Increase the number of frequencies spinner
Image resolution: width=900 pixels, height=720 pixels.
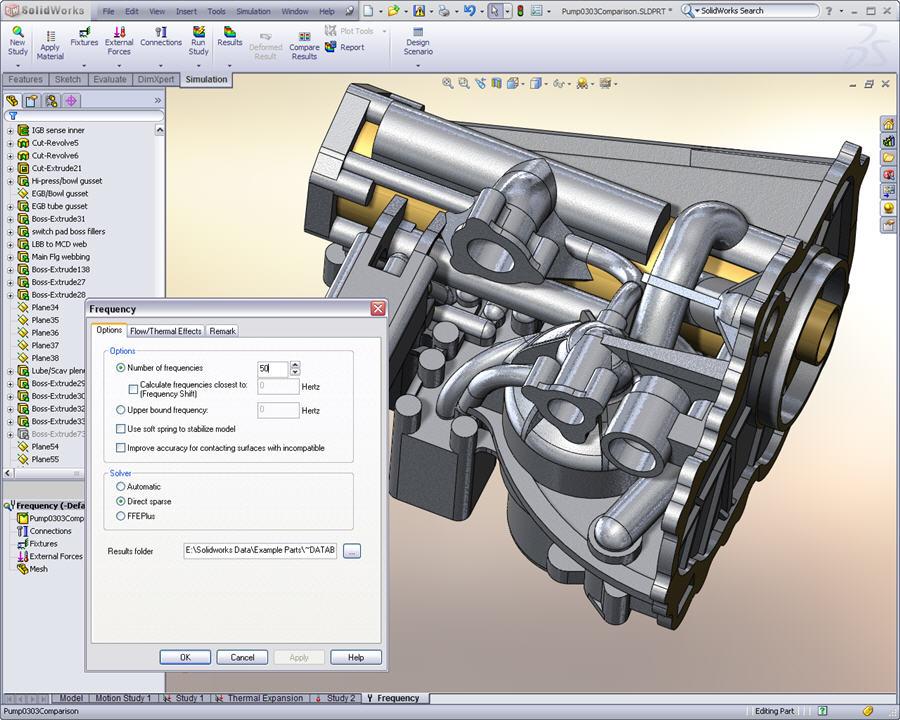coord(295,365)
